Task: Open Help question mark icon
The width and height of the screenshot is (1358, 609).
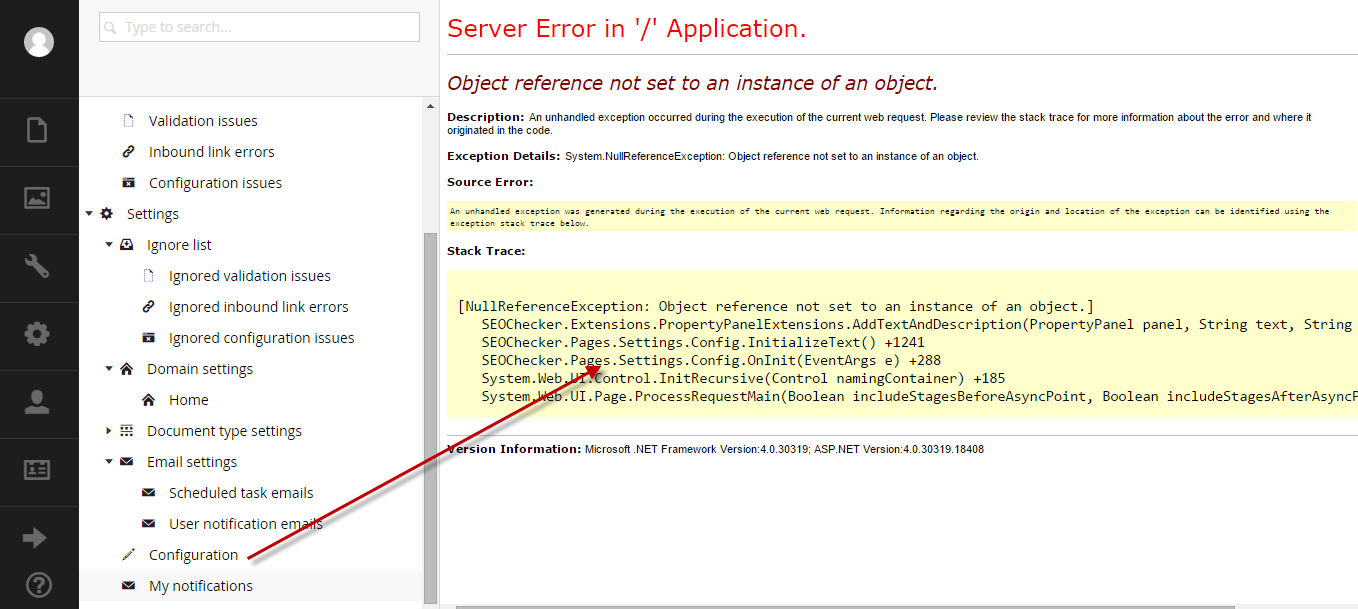Action: pos(37,585)
